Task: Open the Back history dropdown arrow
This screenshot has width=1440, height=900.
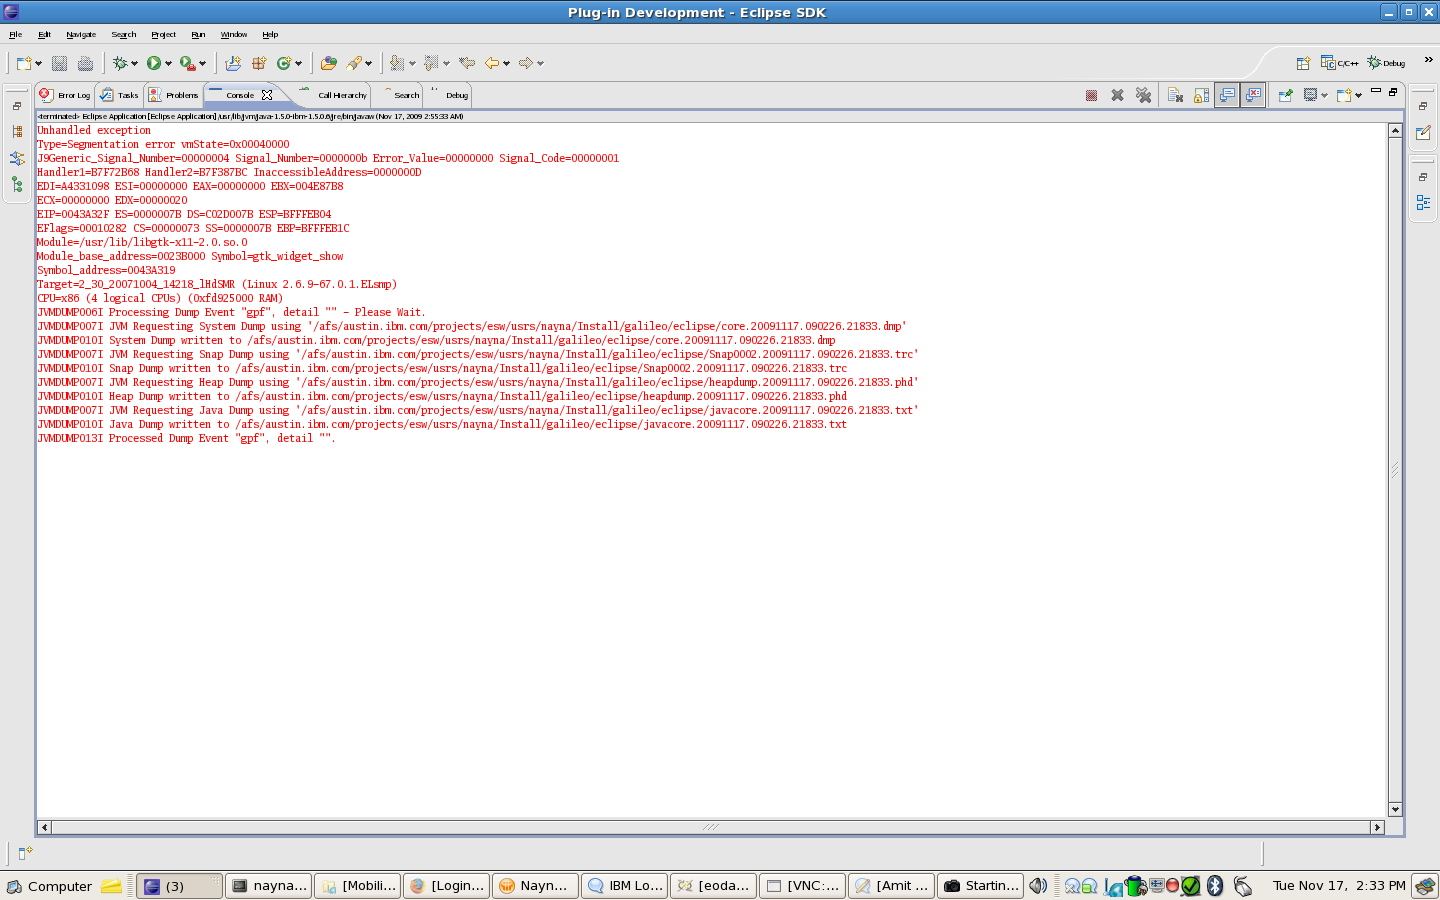Action: pyautogui.click(x=506, y=64)
